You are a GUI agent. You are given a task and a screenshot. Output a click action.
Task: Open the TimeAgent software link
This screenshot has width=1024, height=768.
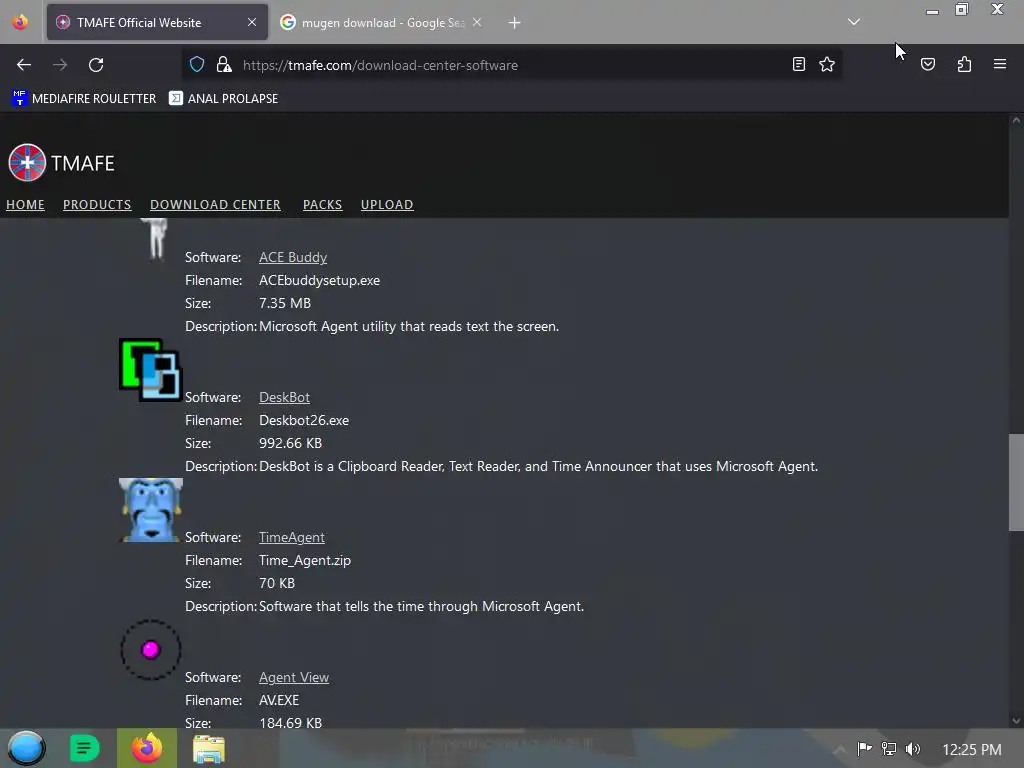click(x=292, y=537)
